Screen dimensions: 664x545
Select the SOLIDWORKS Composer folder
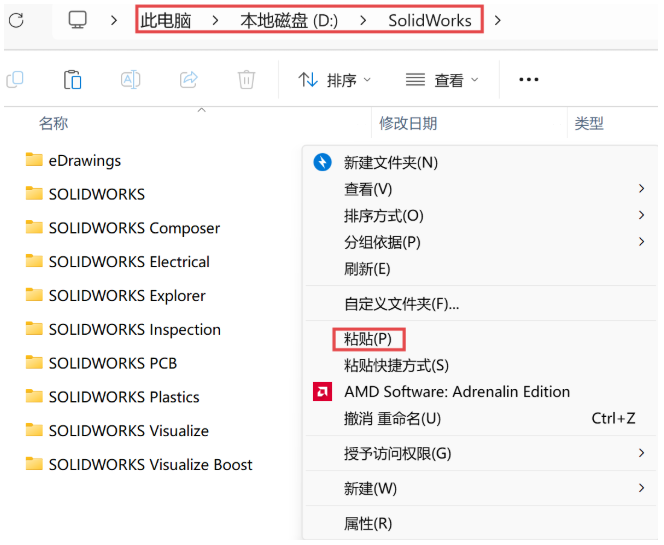coord(134,228)
